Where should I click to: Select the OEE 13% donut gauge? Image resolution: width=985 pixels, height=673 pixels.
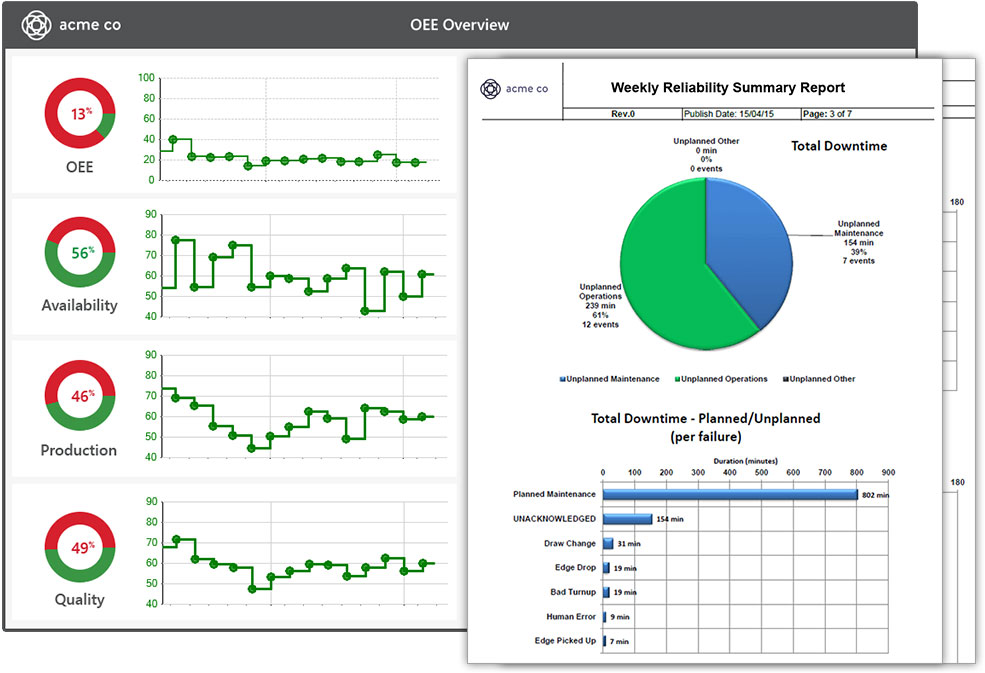point(80,113)
